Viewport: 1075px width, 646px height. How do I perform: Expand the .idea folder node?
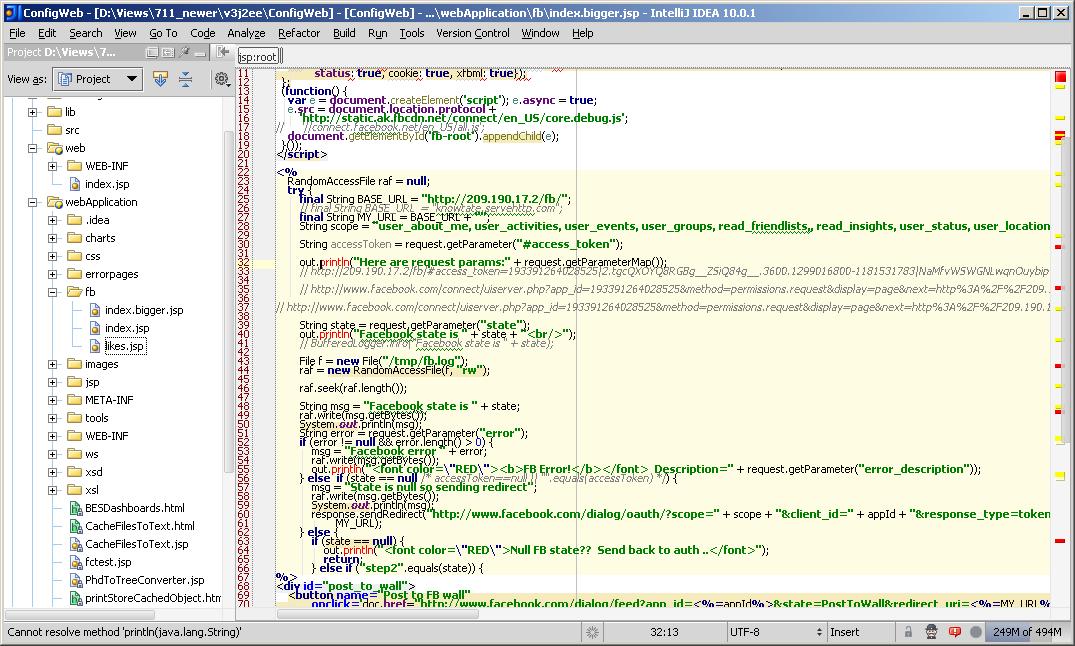click(53, 220)
